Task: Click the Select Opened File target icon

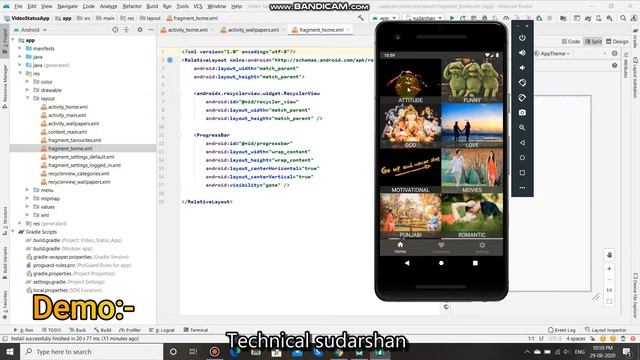Action: pos(115,30)
